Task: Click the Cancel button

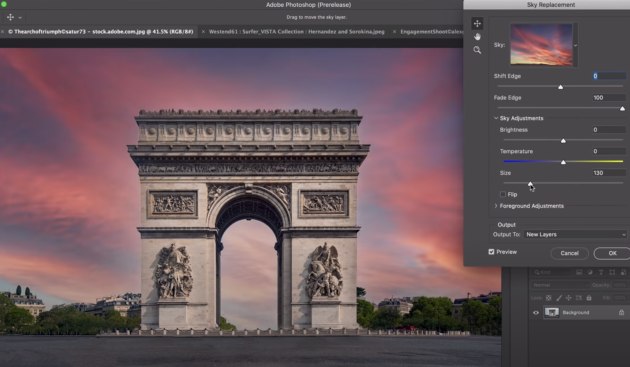Action: [569, 253]
